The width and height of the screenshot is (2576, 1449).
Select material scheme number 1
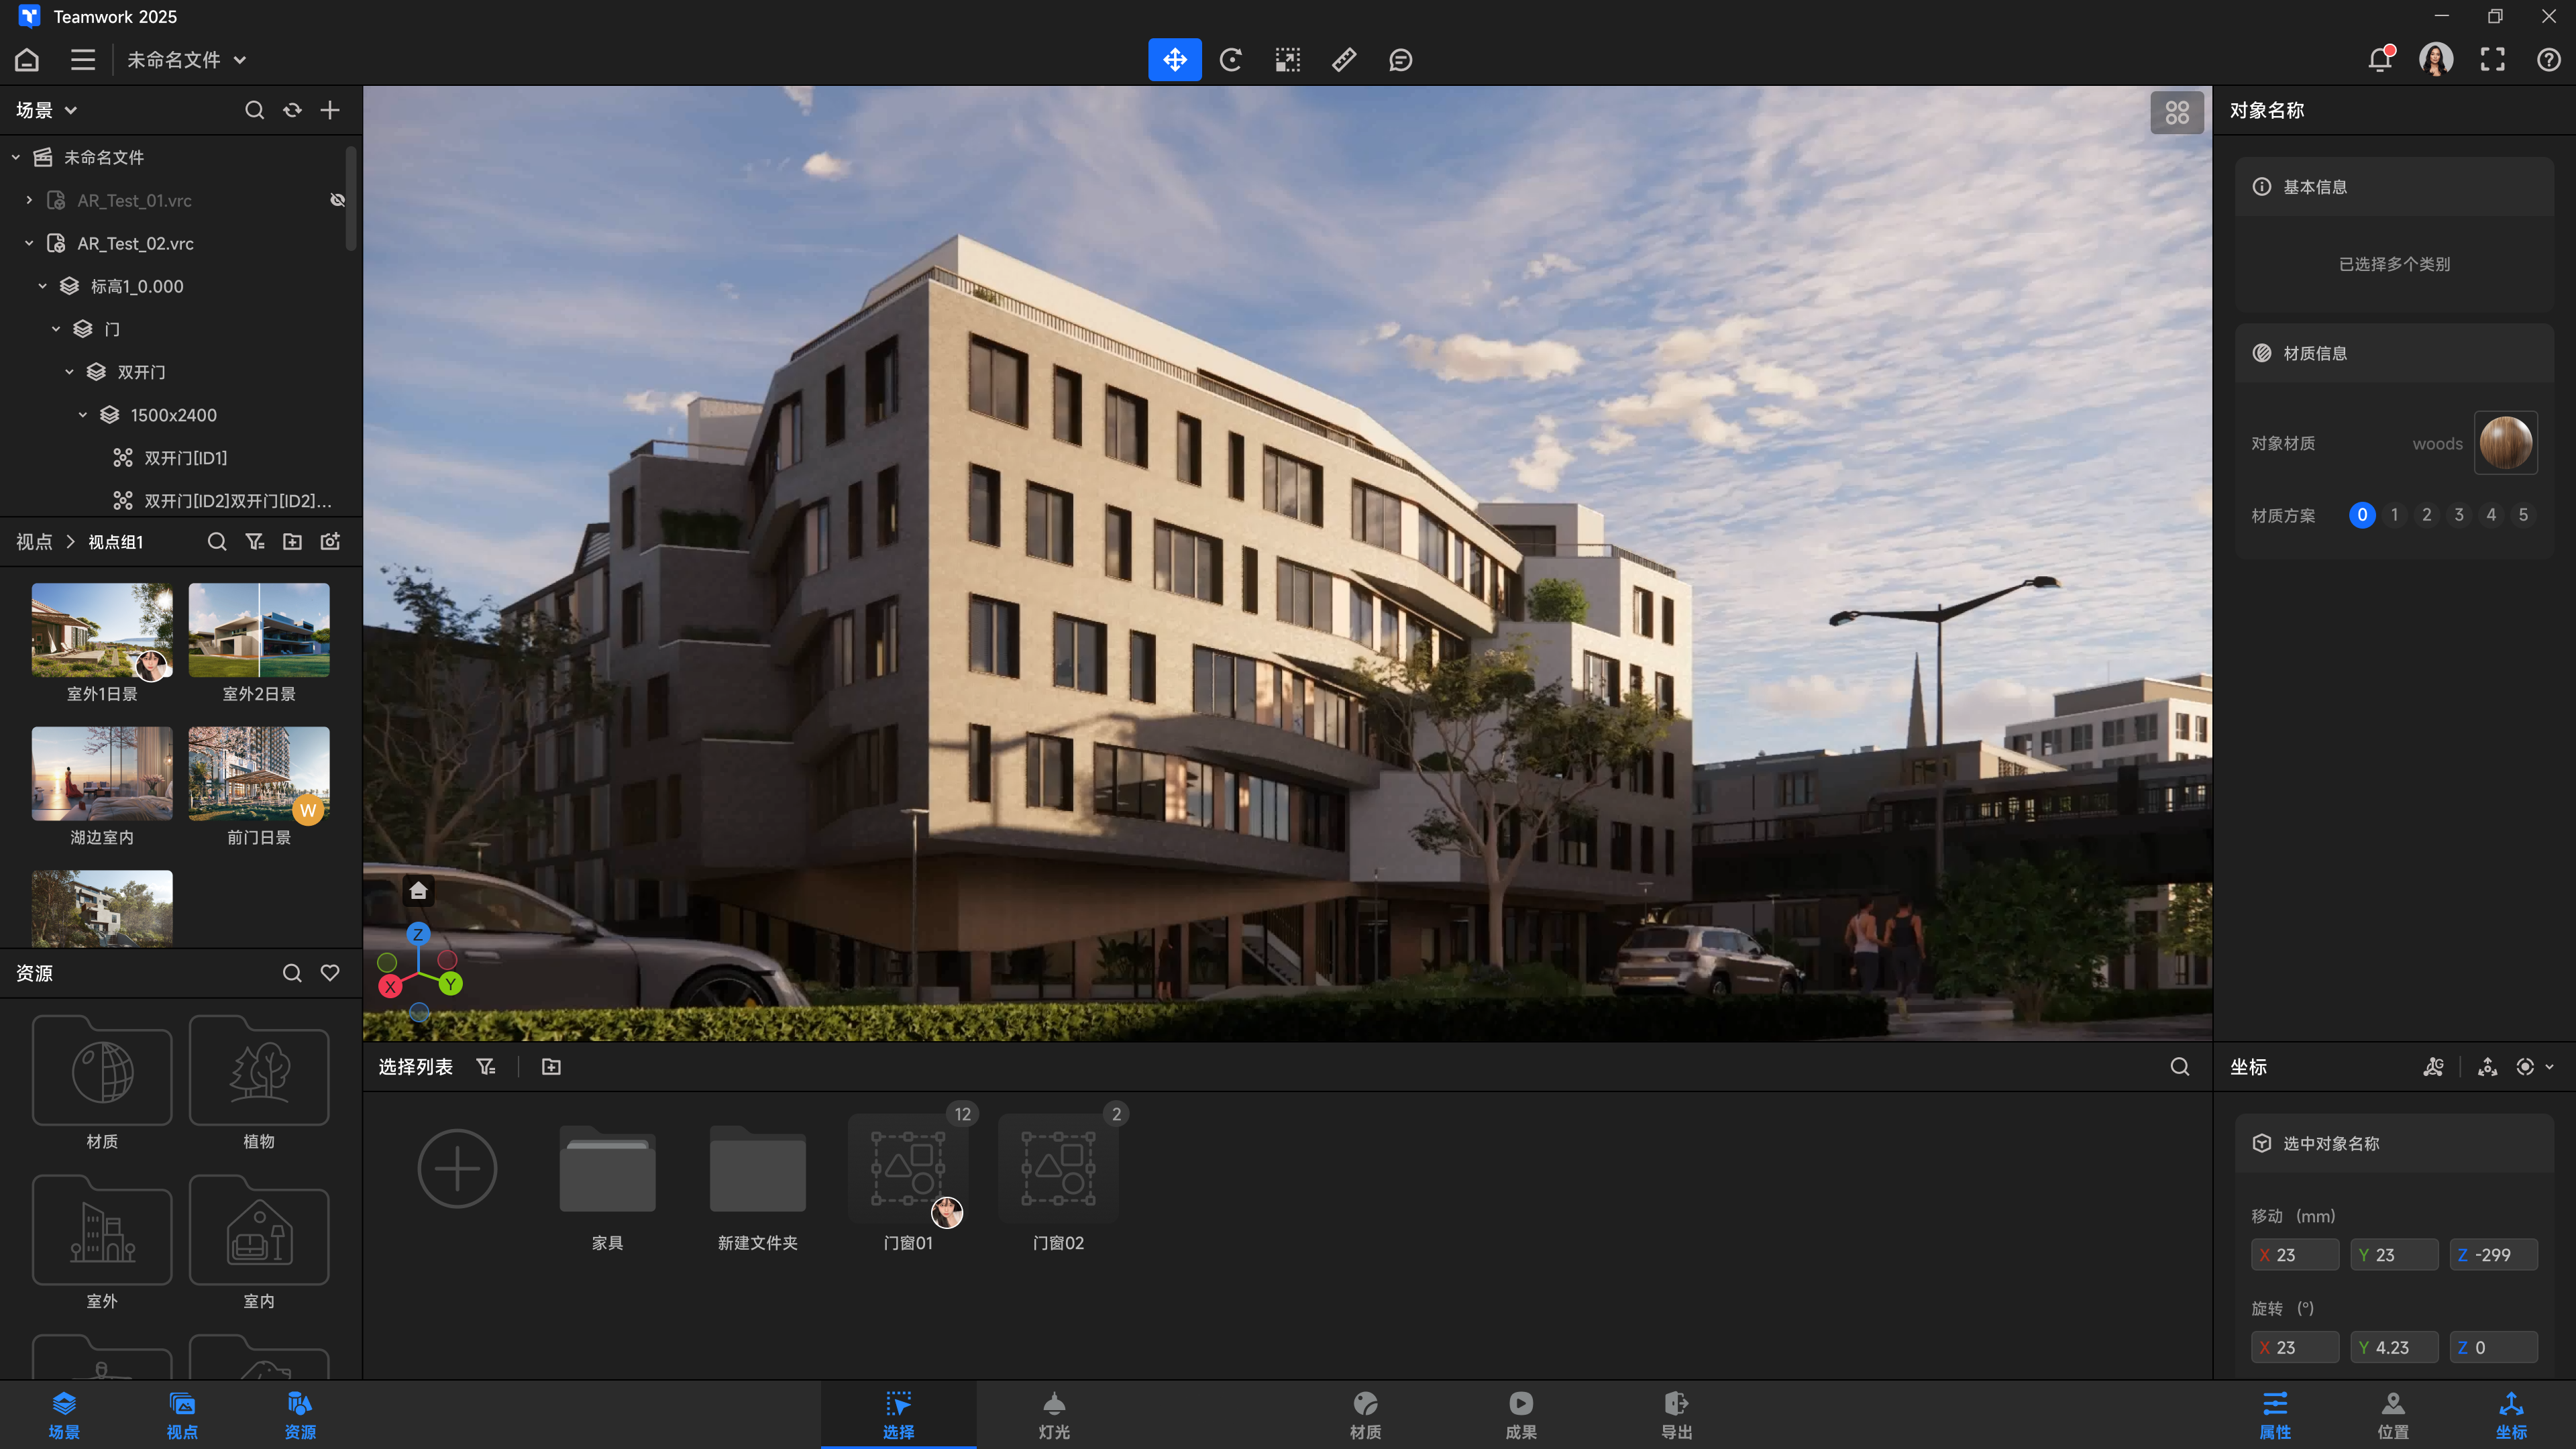pos(2394,515)
